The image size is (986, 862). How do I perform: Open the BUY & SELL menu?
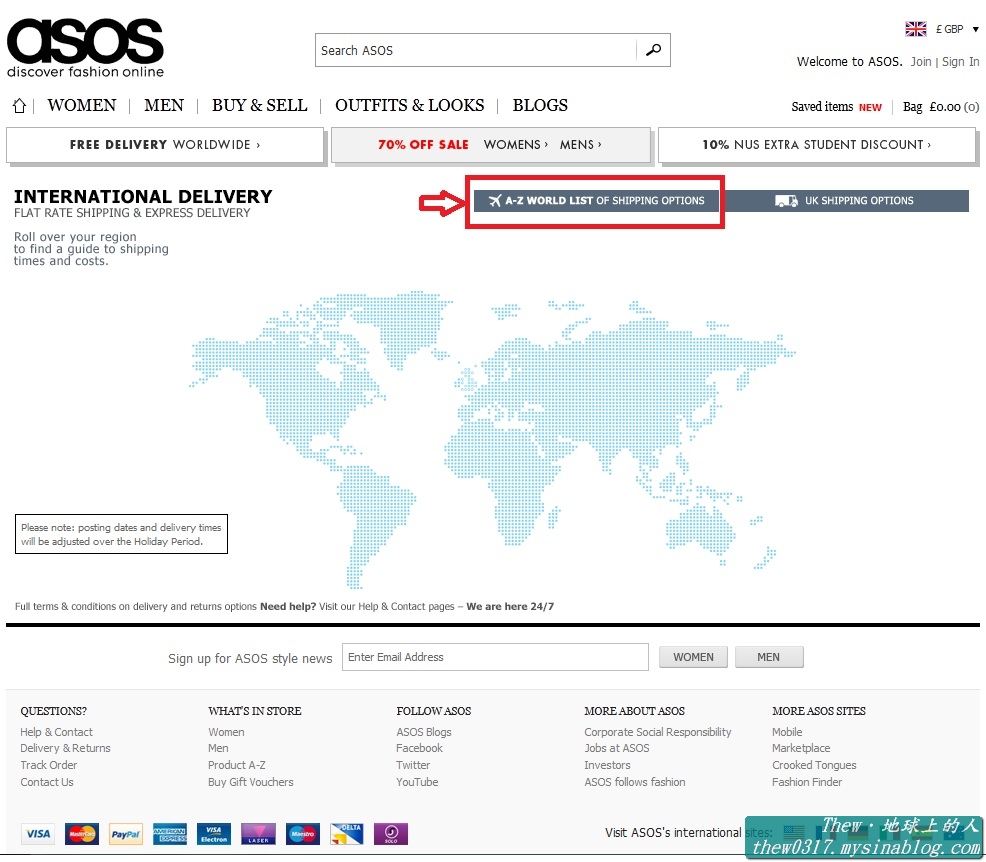tap(259, 105)
